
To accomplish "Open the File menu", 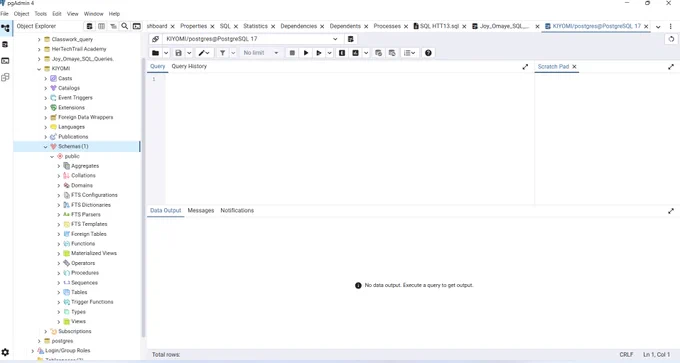I will [4, 14].
